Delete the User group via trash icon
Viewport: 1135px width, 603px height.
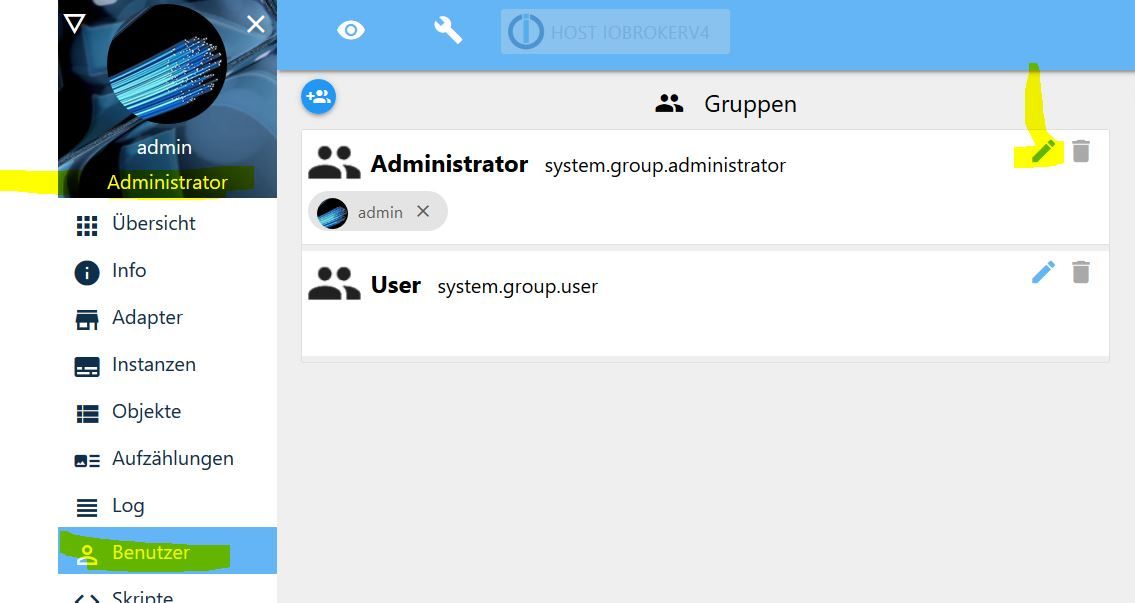1081,272
